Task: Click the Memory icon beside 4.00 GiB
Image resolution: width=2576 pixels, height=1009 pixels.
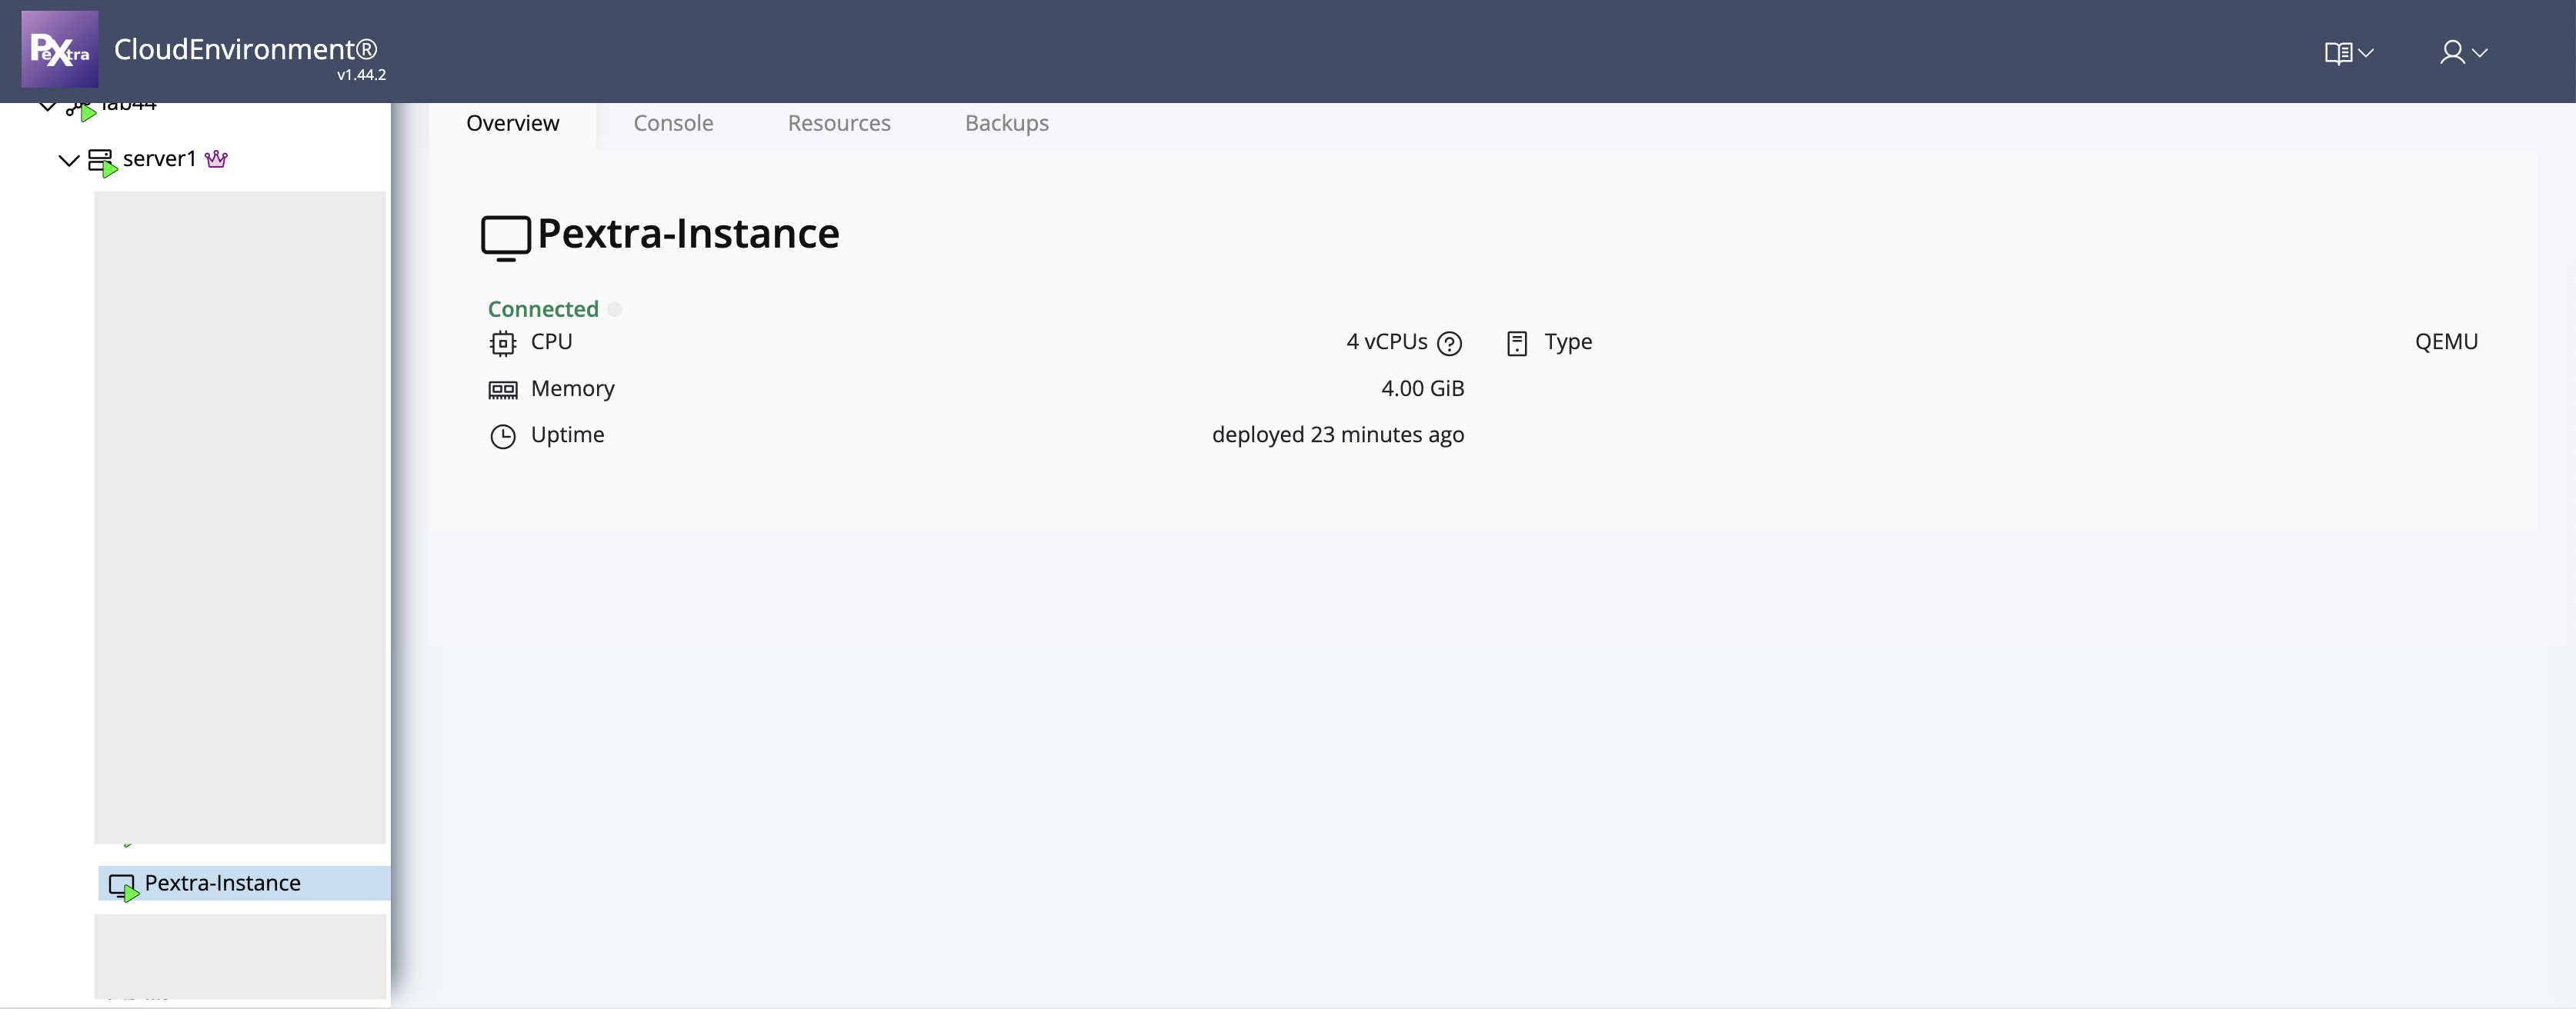Action: tap(503, 390)
